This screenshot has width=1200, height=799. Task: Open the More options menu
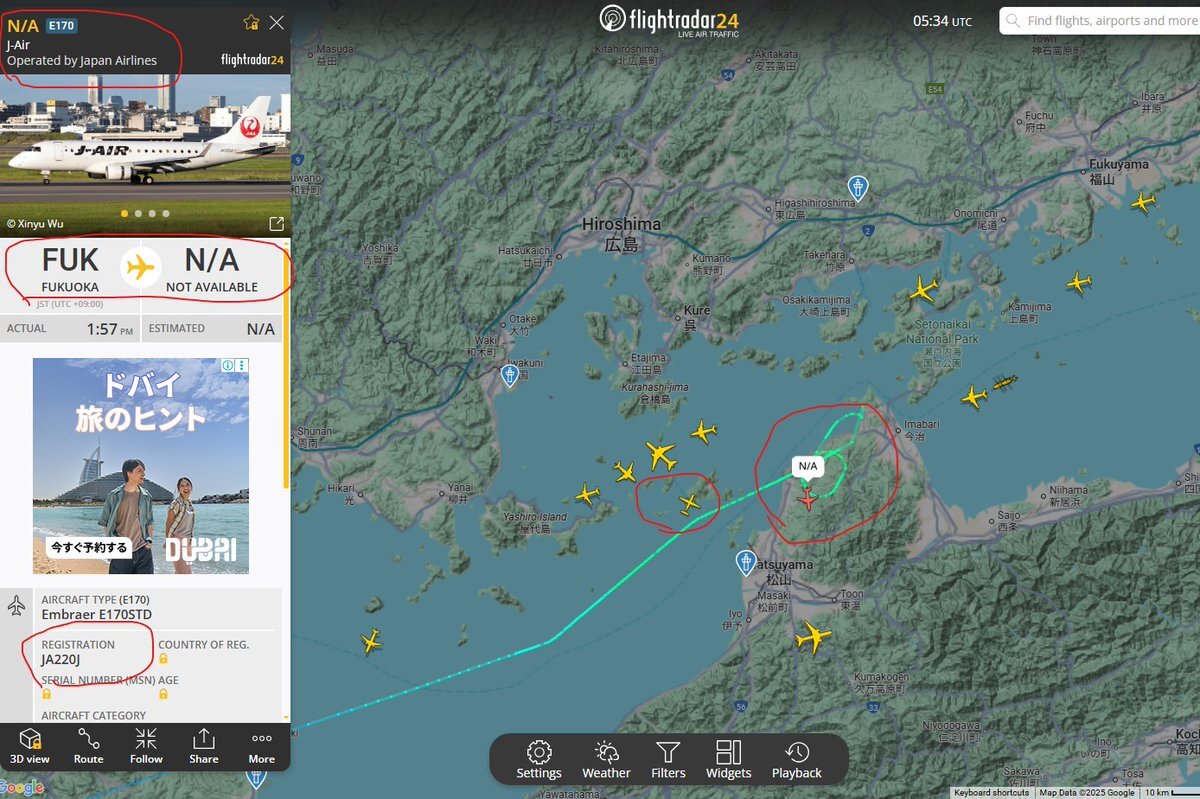(x=261, y=746)
